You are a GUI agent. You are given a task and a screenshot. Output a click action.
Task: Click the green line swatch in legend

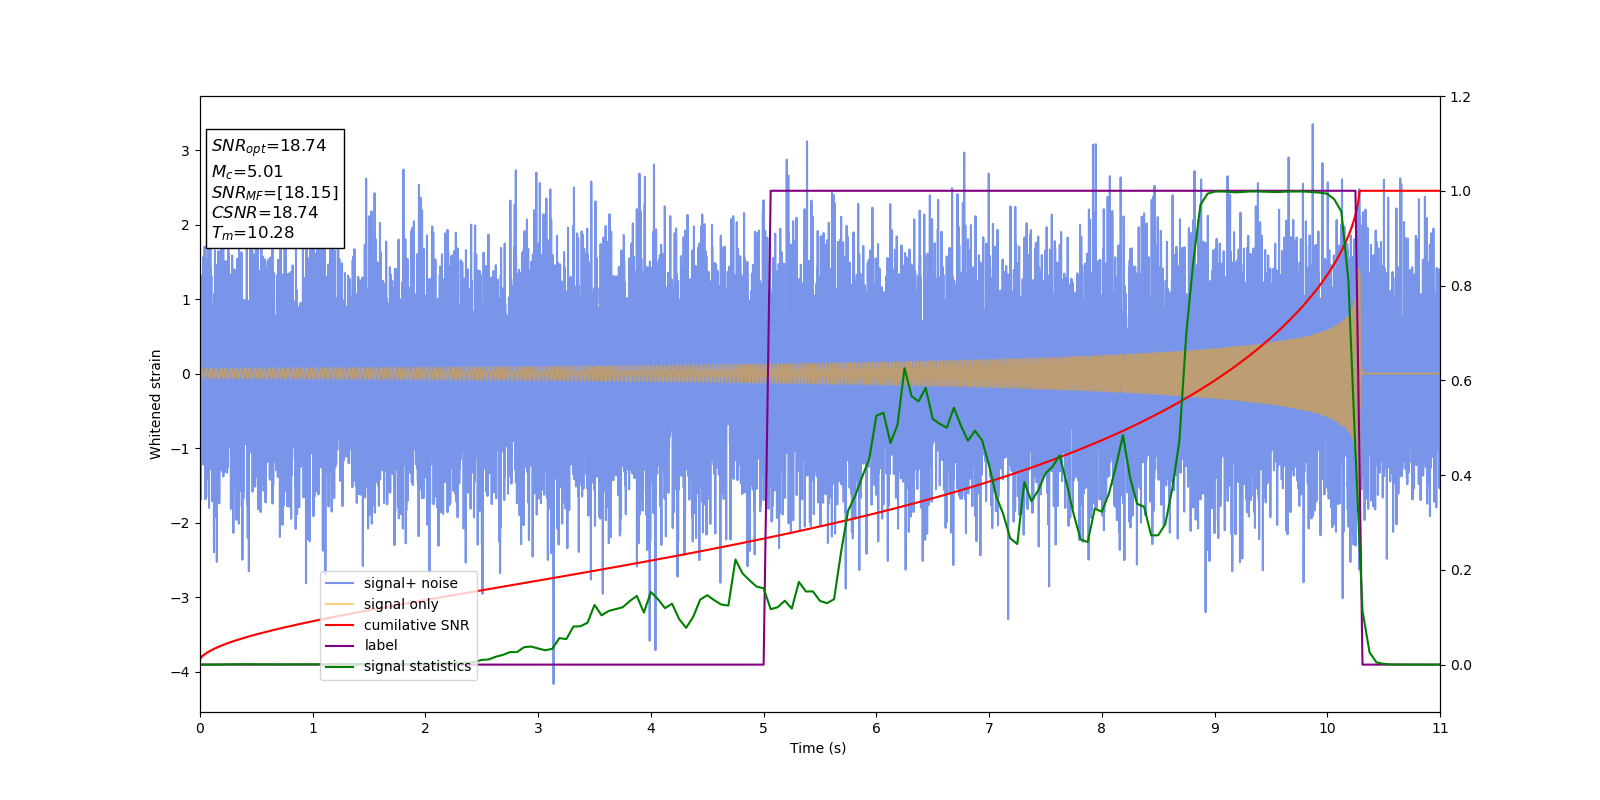point(340,667)
